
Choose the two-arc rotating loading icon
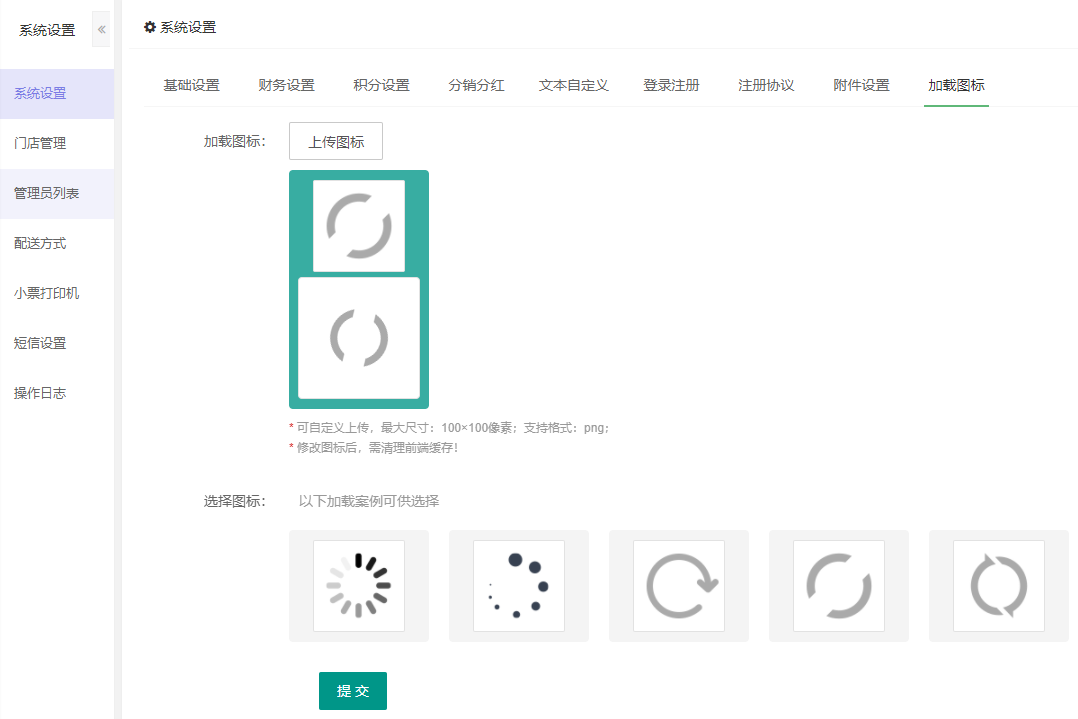pos(839,586)
